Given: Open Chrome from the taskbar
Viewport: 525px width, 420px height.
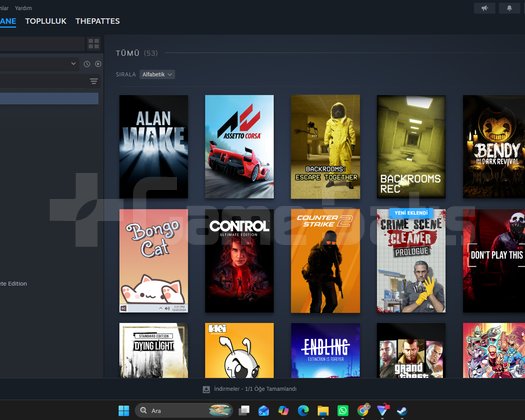Looking at the screenshot, I should pos(363,410).
